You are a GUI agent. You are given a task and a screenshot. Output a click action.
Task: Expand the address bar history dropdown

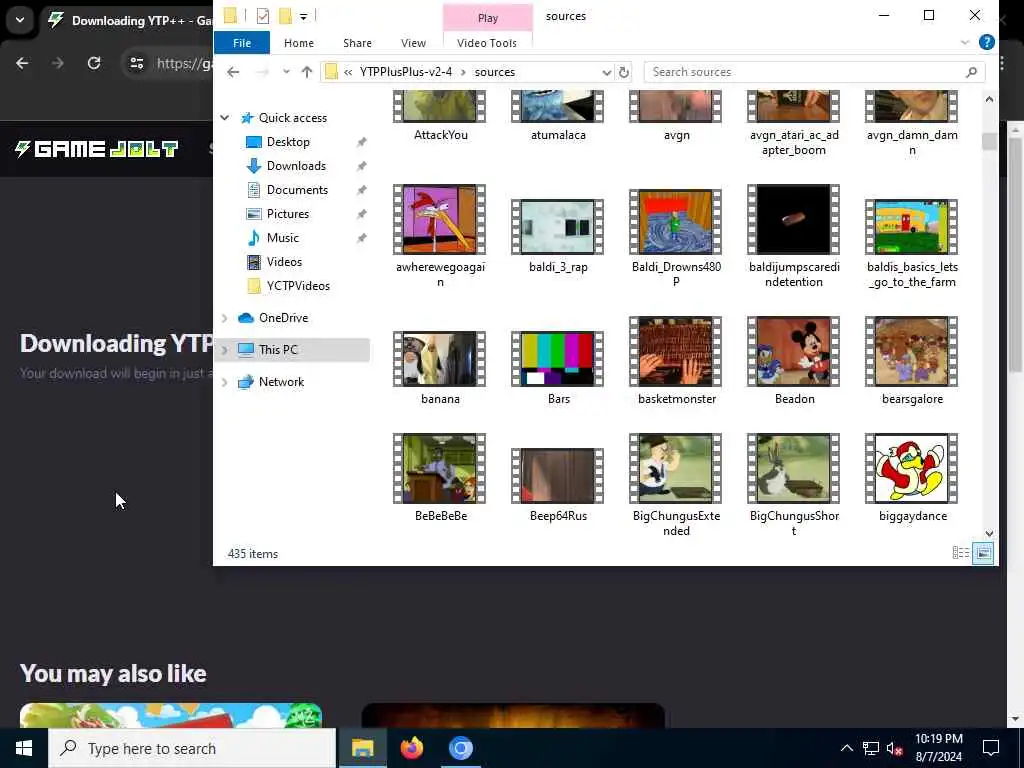point(606,72)
